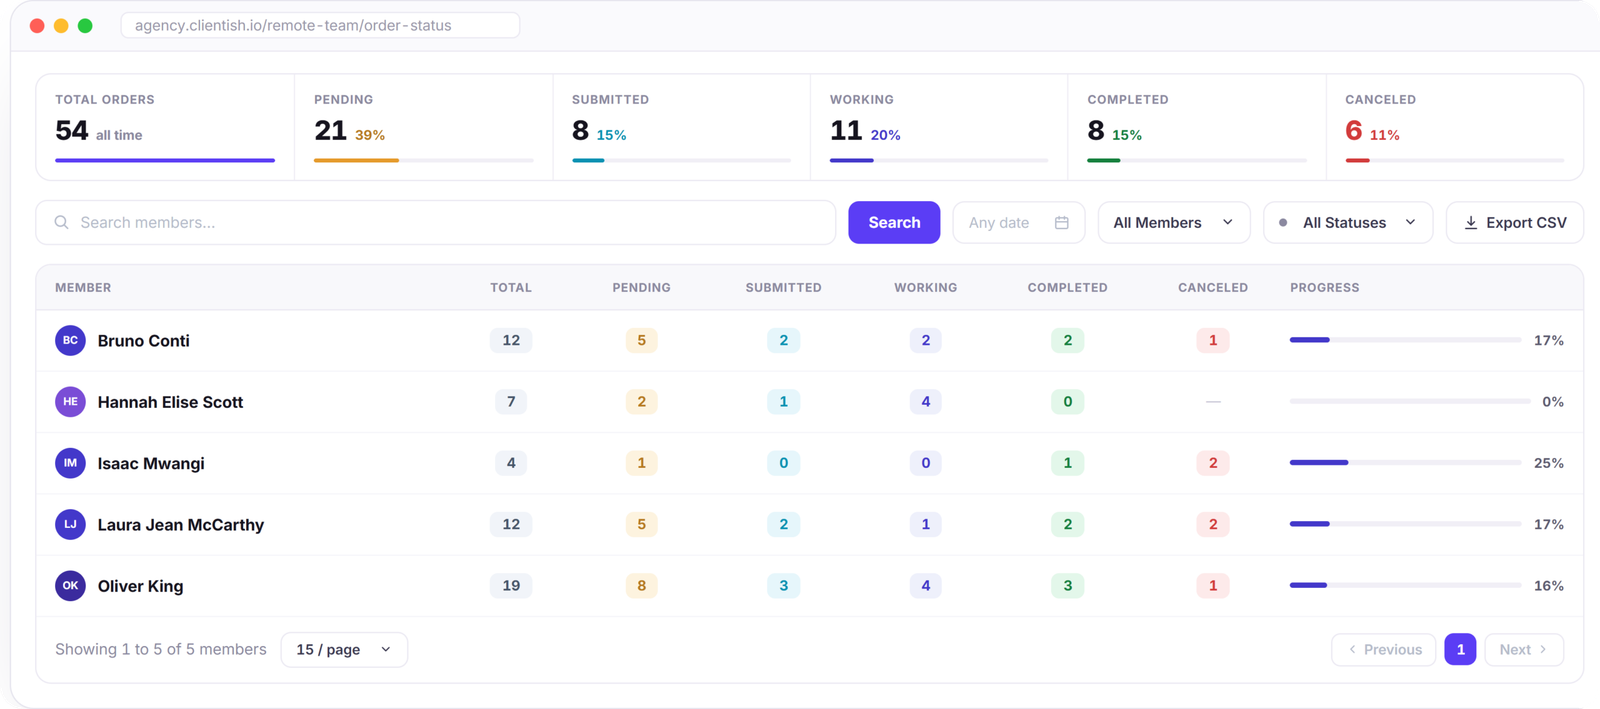Click the download icon on Export CSV
The height and width of the screenshot is (709, 1600).
click(1471, 223)
